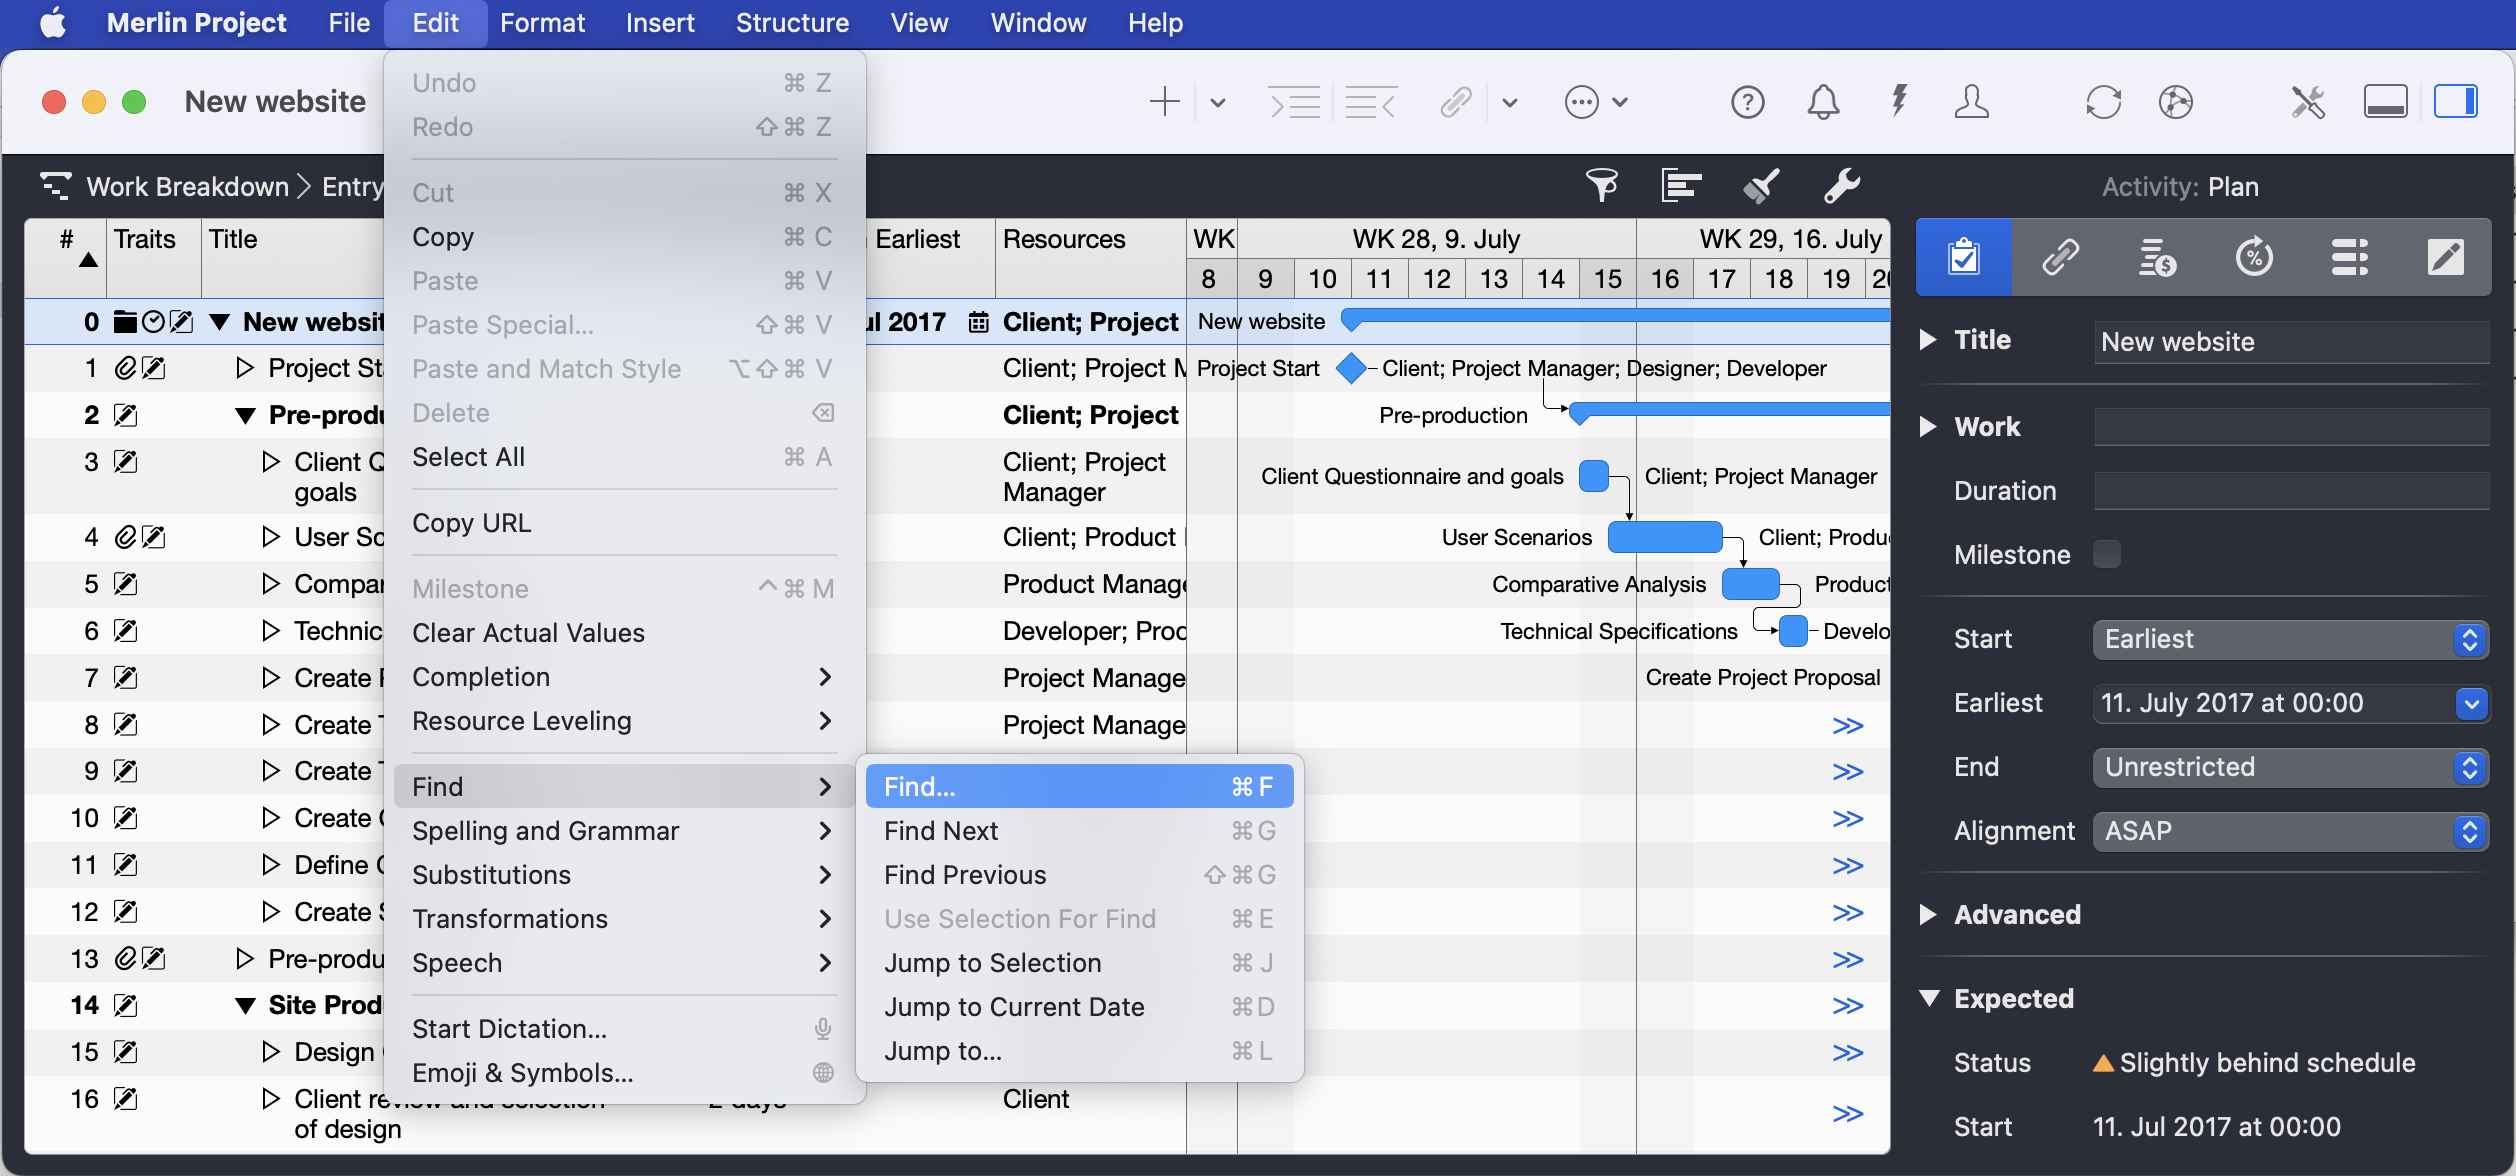The width and height of the screenshot is (2516, 1176).
Task: Select the sort options icon next to filter
Action: [1681, 185]
